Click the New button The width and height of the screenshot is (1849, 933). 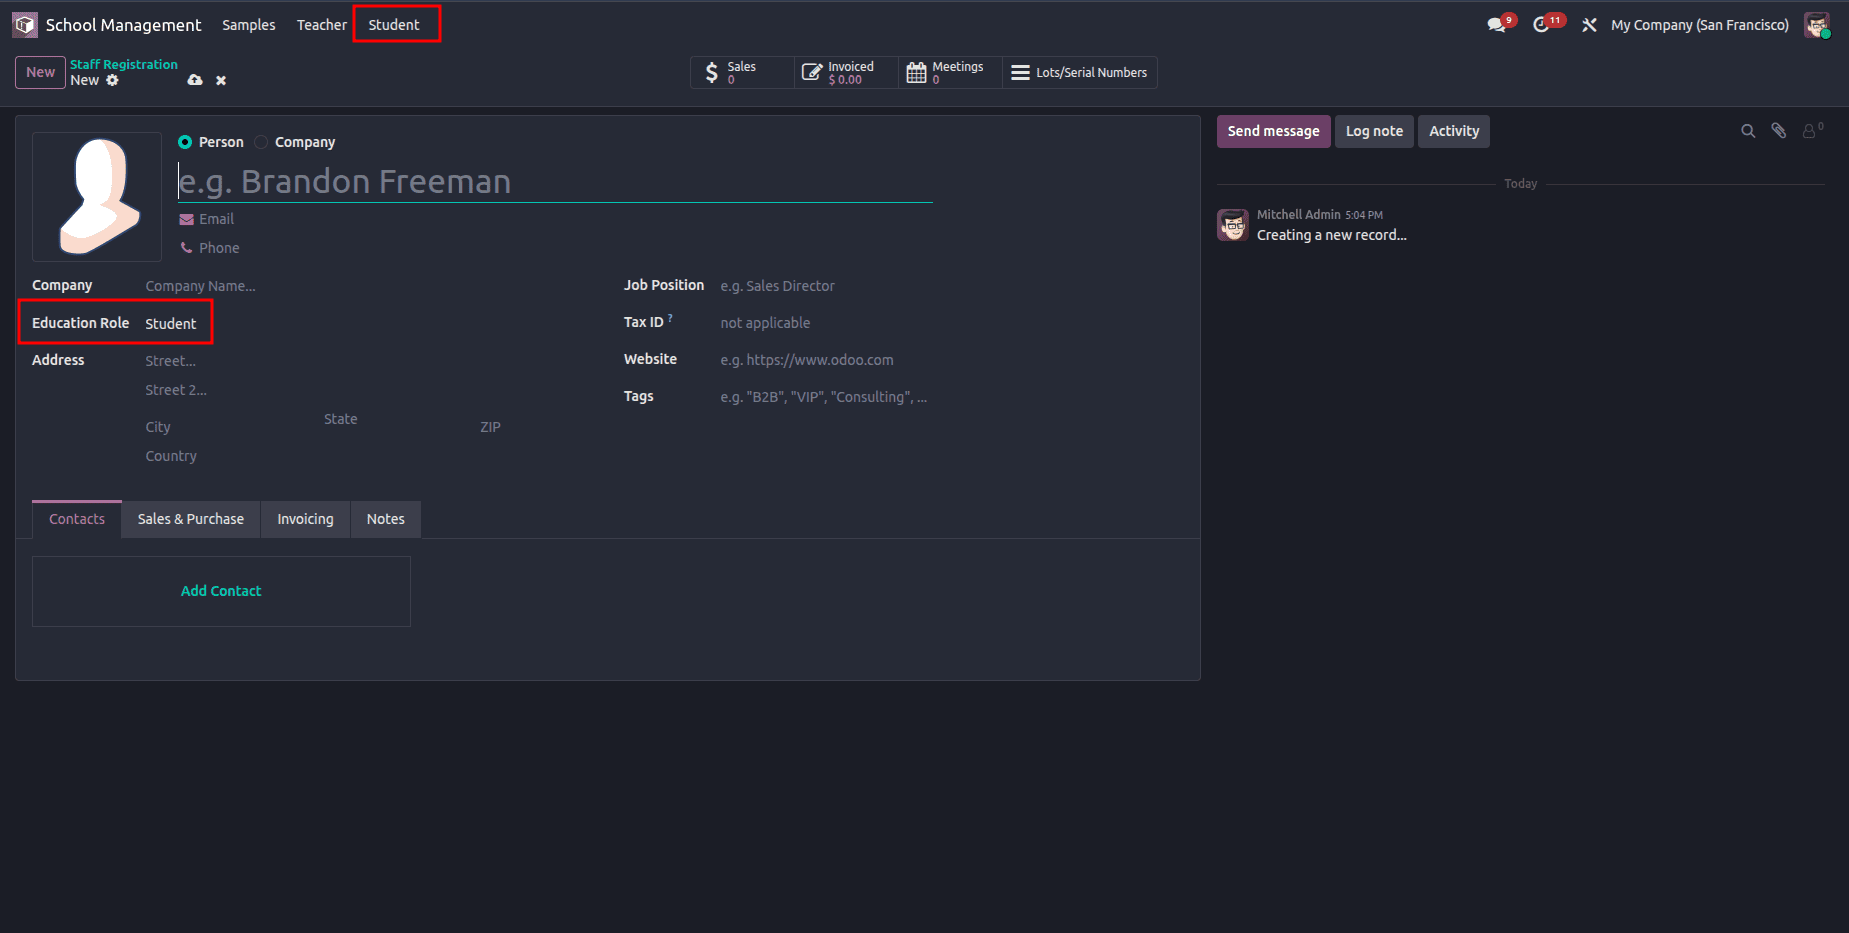41,72
